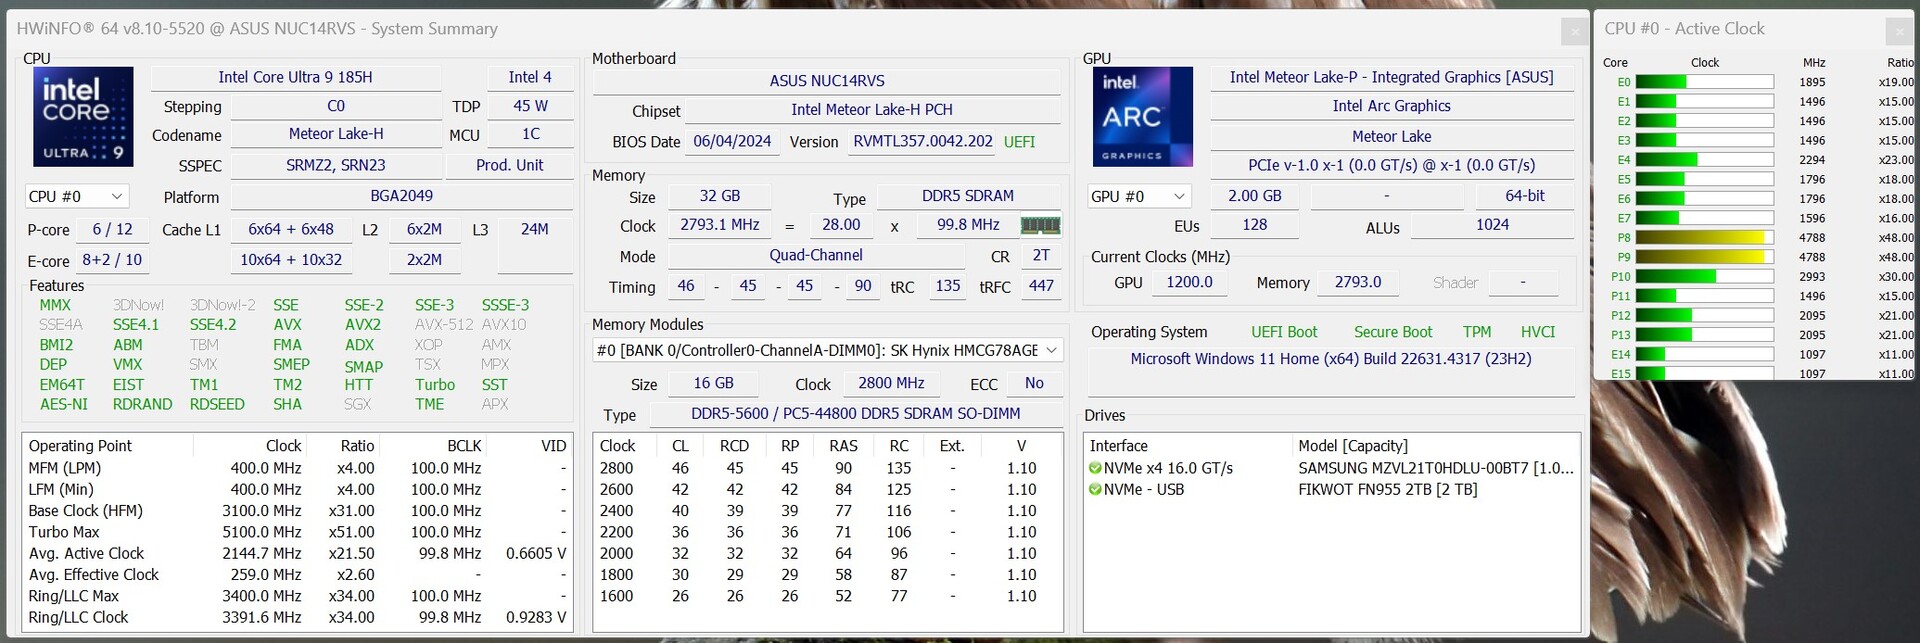Click the Turbo feature label
This screenshot has height=643, width=1920.
(435, 385)
